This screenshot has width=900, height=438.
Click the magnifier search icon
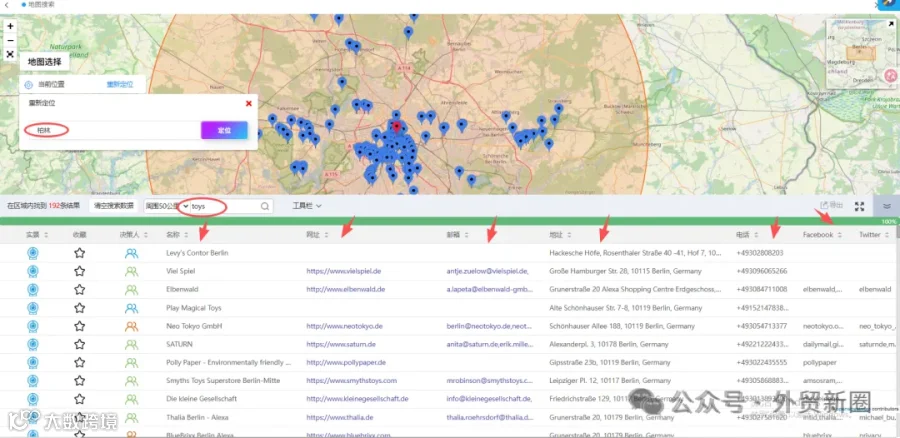pos(265,206)
